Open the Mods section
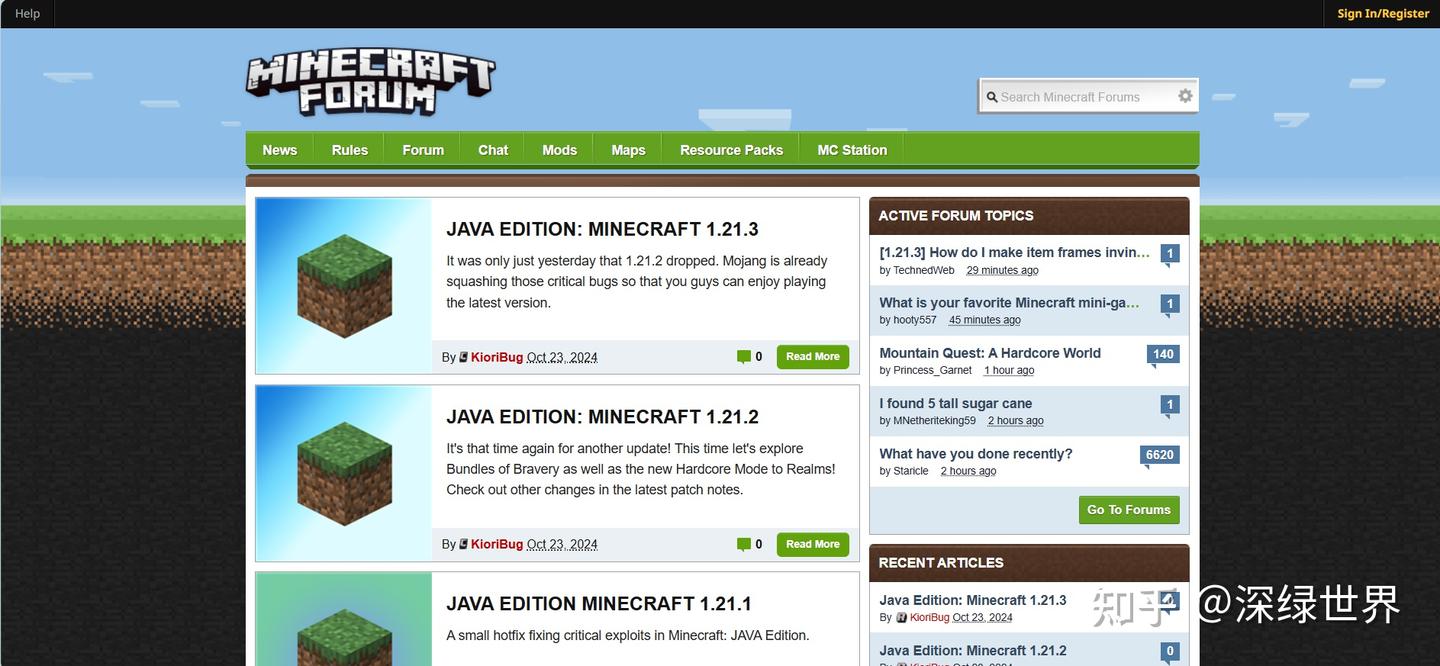This screenshot has width=1440, height=666. [558, 149]
